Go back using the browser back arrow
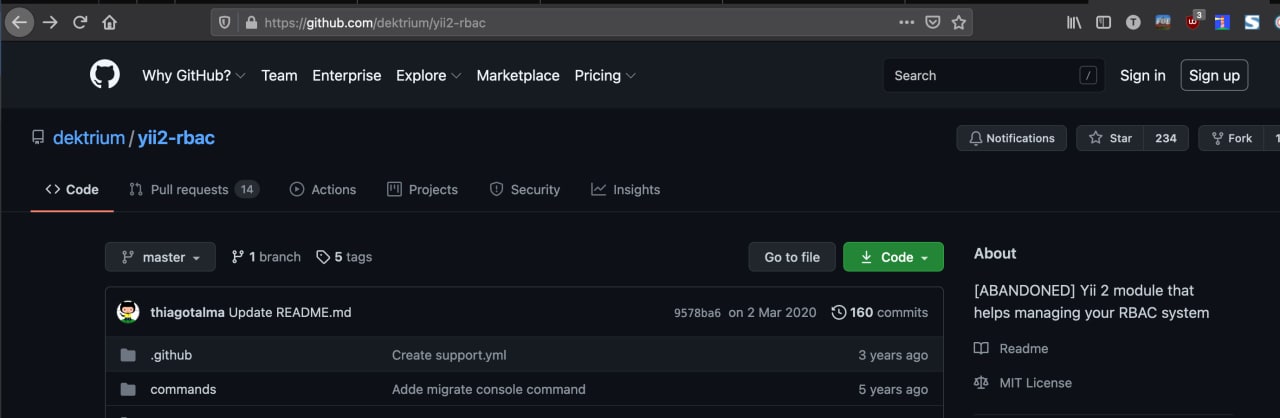The height and width of the screenshot is (418, 1280). tap(19, 22)
